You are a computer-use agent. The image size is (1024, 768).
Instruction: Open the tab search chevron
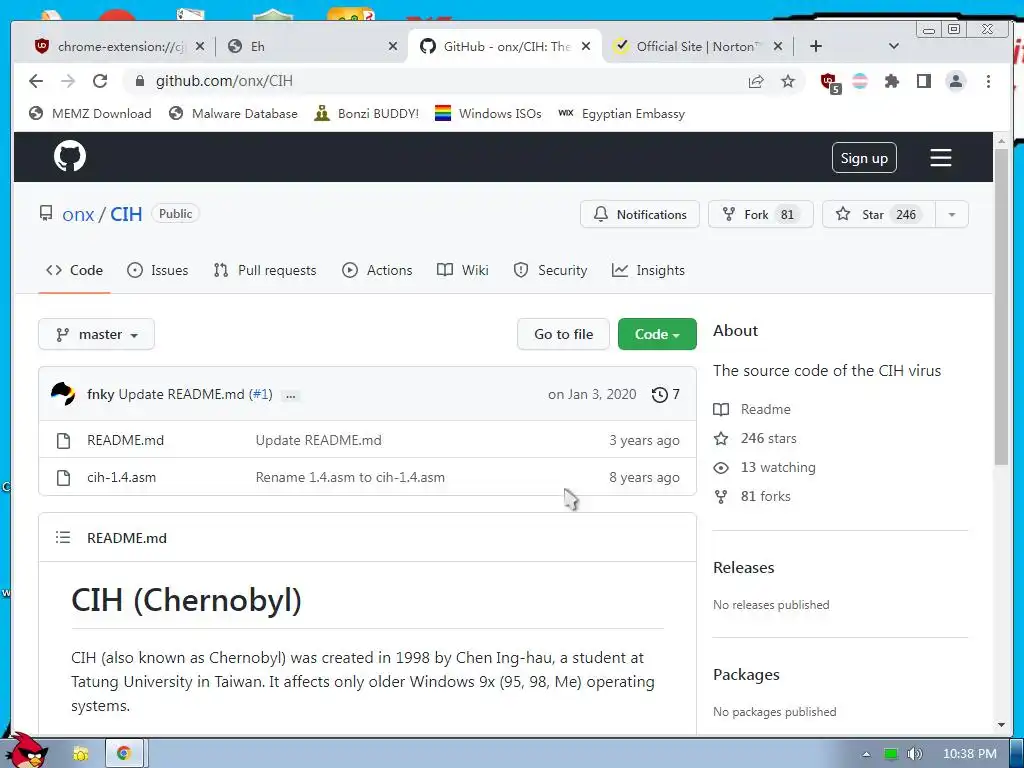pyautogui.click(x=894, y=46)
